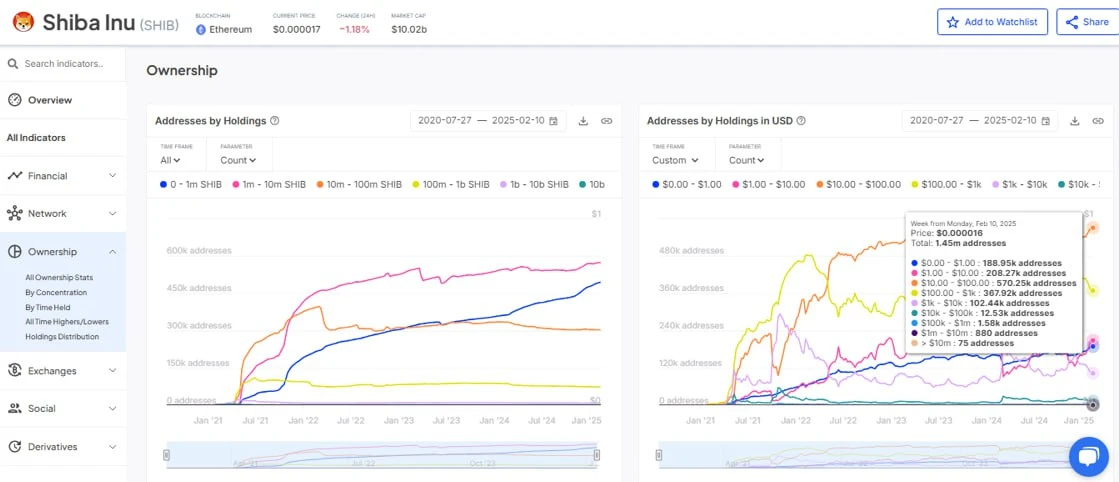
Task: Click the Social people icon
Action: 14,408
